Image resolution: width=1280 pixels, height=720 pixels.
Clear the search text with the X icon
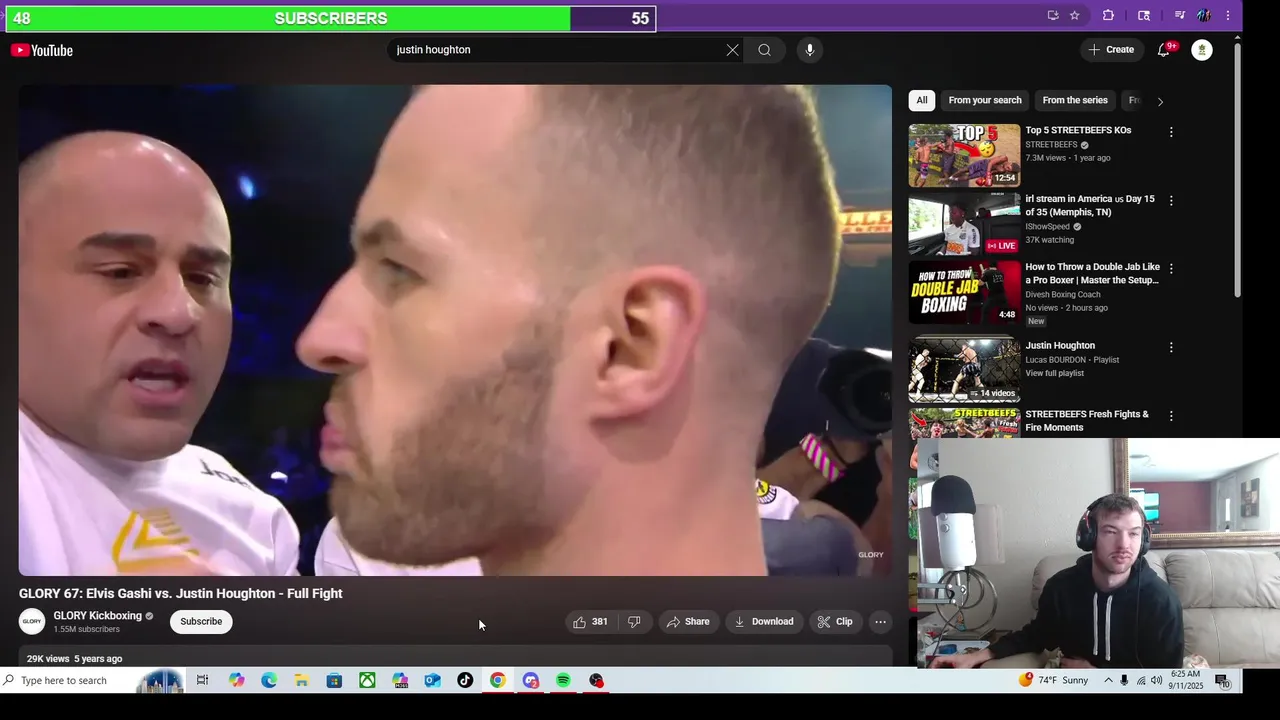732,50
